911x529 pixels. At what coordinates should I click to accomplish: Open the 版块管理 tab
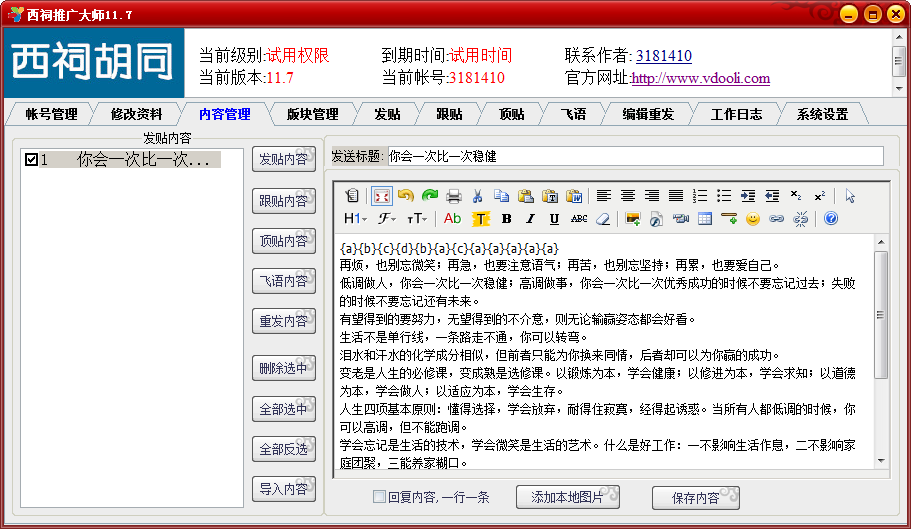[313, 114]
